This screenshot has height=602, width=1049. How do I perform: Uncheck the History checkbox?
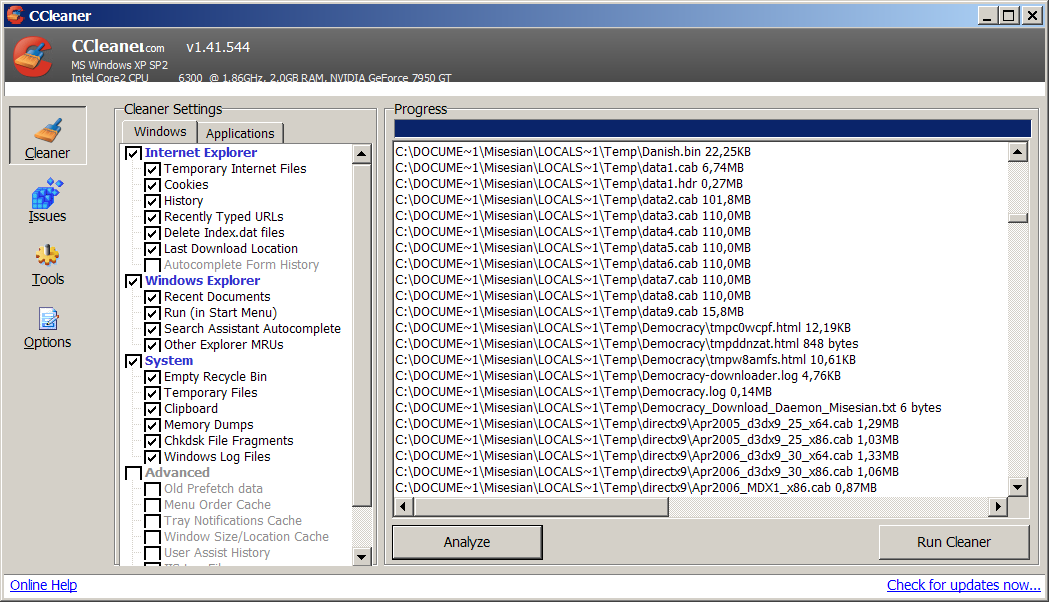[x=153, y=201]
